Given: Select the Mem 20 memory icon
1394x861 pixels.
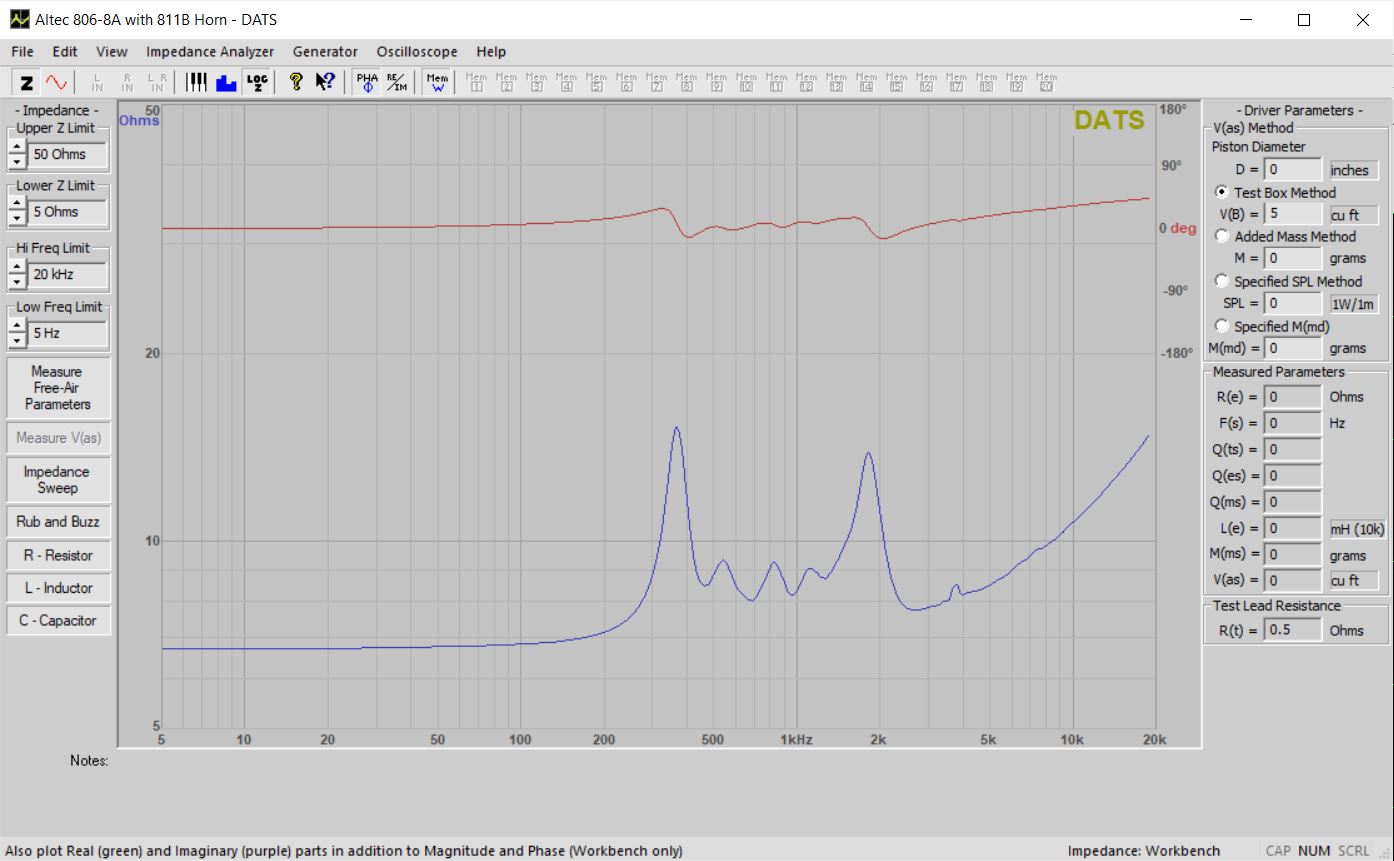Looking at the screenshot, I should (1046, 82).
